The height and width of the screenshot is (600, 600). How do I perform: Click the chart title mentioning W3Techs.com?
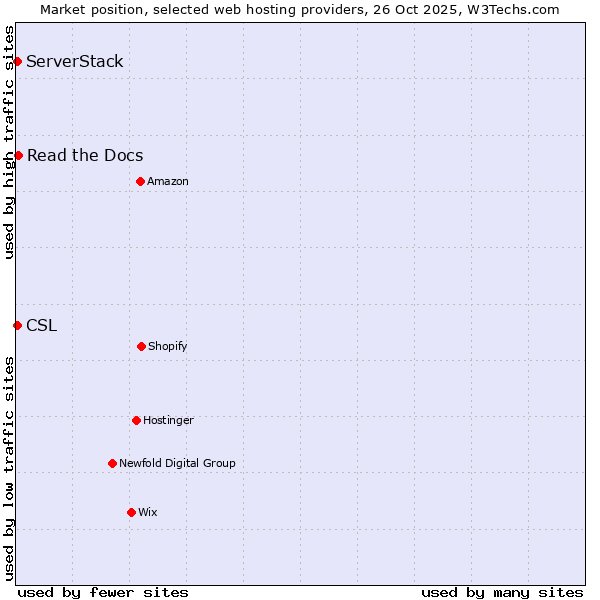[300, 9]
